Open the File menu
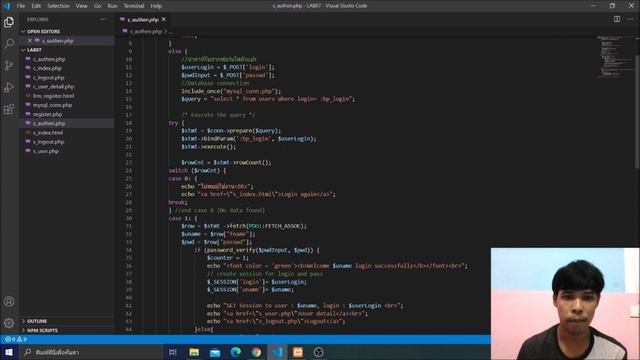Screen dimensions: 640x360 click(x=21, y=6)
